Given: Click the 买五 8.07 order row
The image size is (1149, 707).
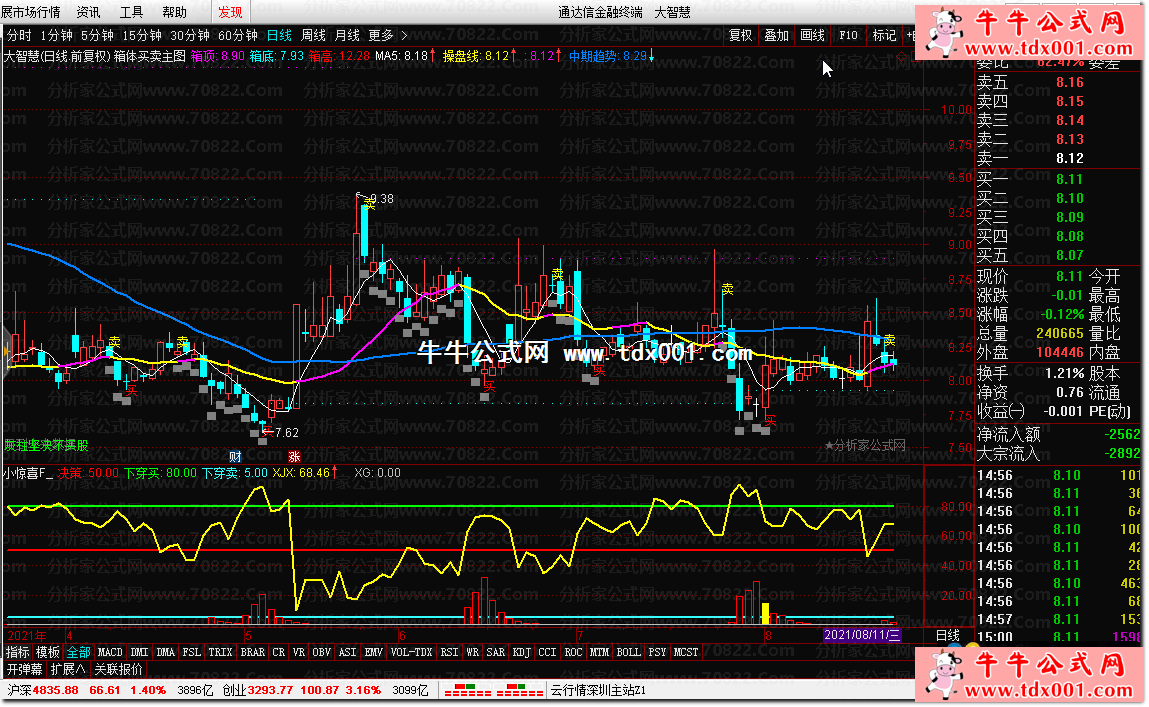Looking at the screenshot, I should 1030,256.
